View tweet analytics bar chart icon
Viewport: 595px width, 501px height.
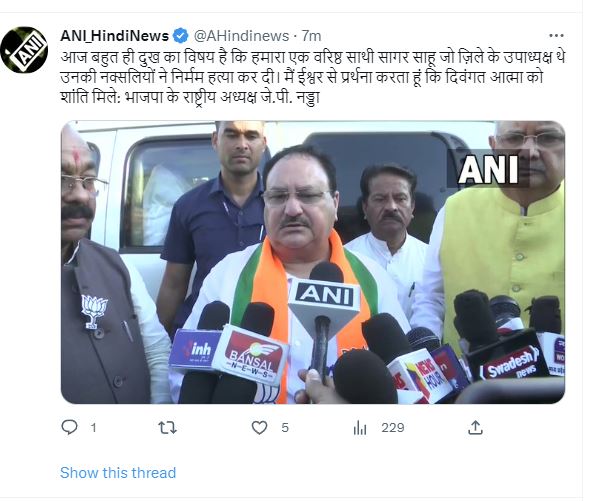click(x=359, y=428)
